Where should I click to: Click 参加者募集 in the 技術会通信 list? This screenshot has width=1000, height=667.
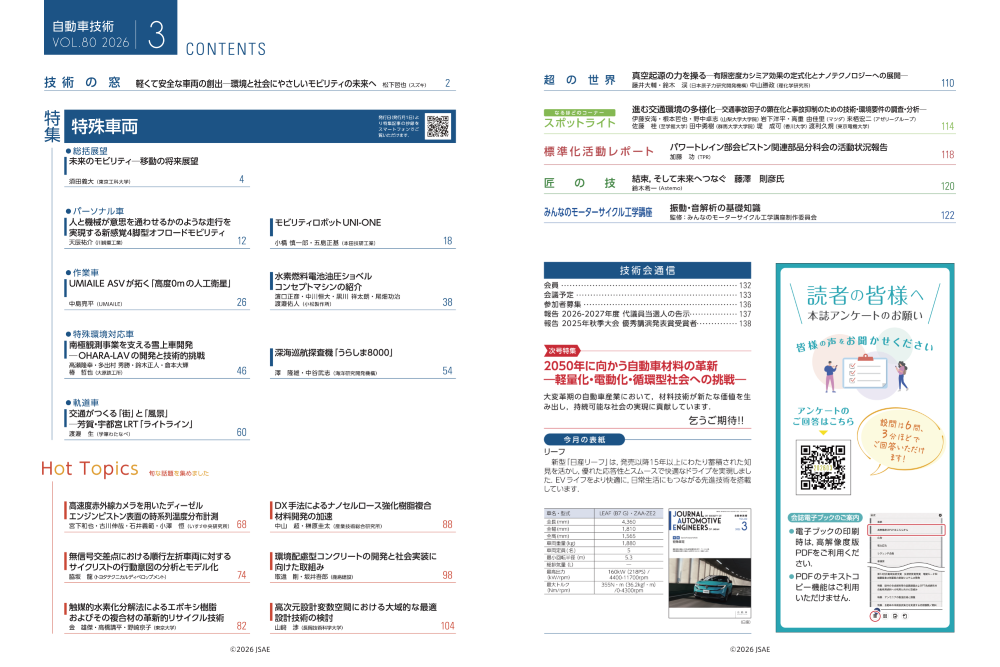pyautogui.click(x=565, y=304)
